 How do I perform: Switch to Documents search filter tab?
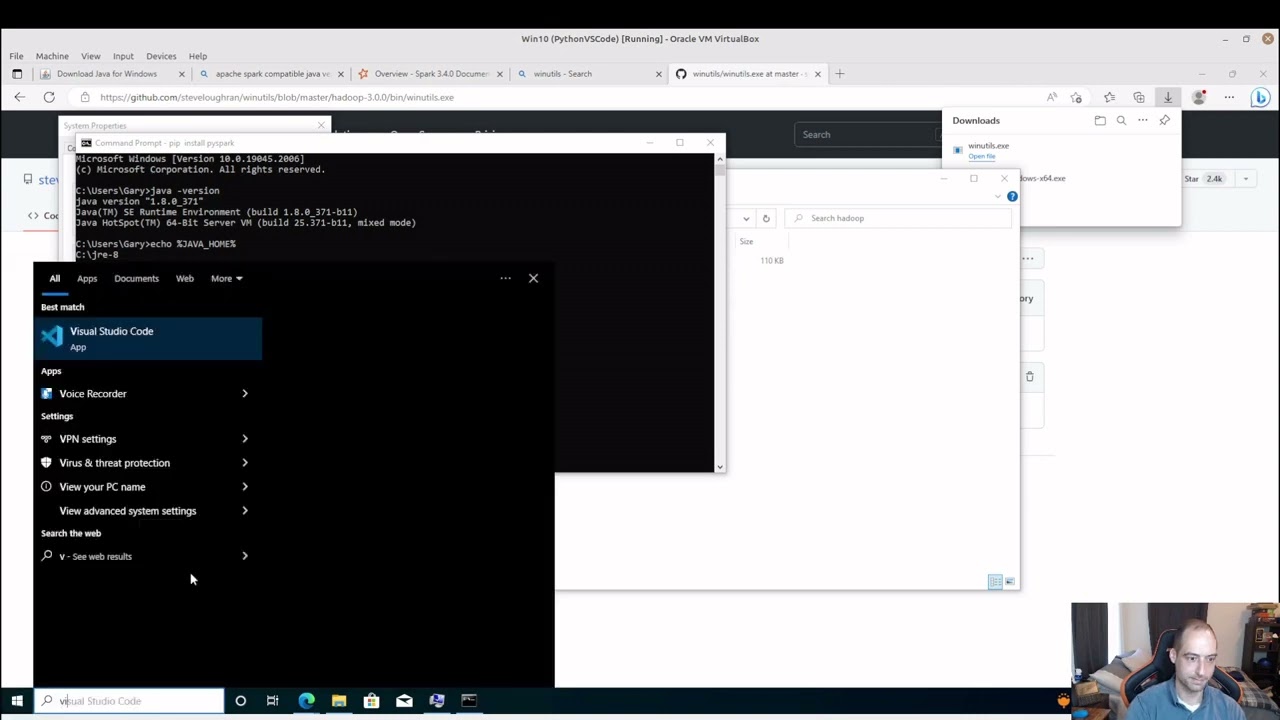pos(136,278)
